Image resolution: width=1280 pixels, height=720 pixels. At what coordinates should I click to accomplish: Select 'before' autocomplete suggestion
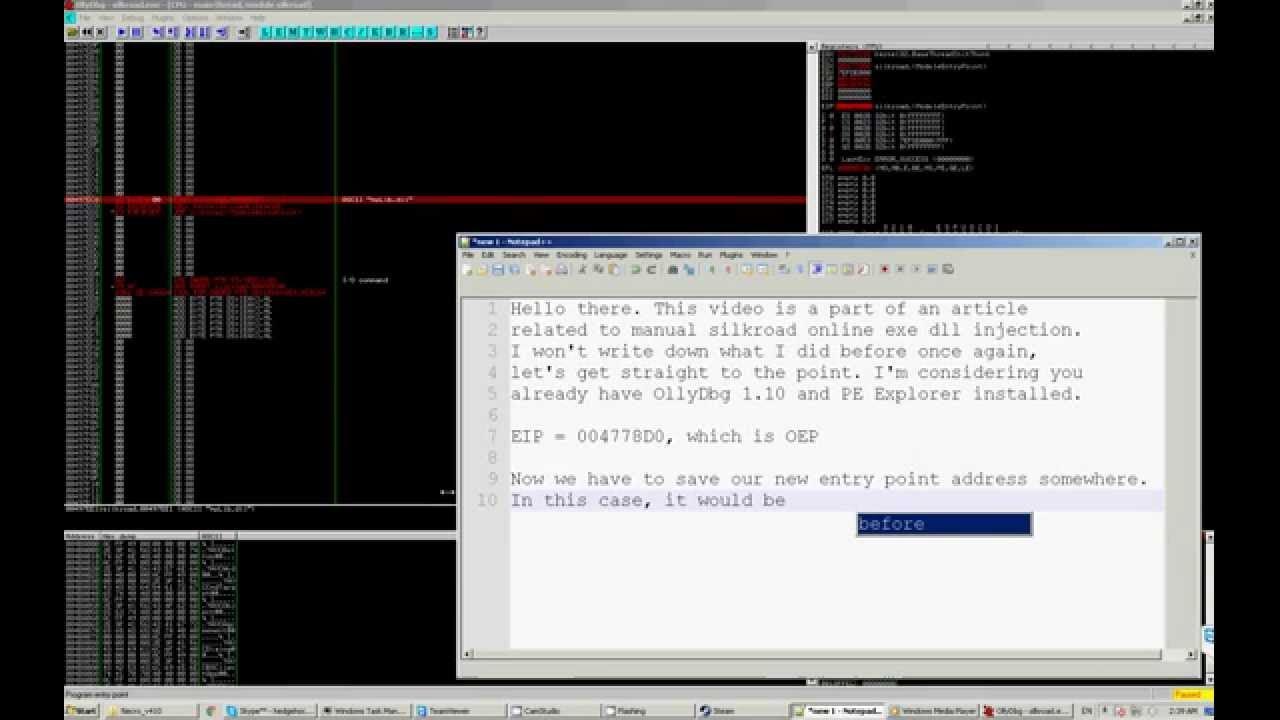944,524
